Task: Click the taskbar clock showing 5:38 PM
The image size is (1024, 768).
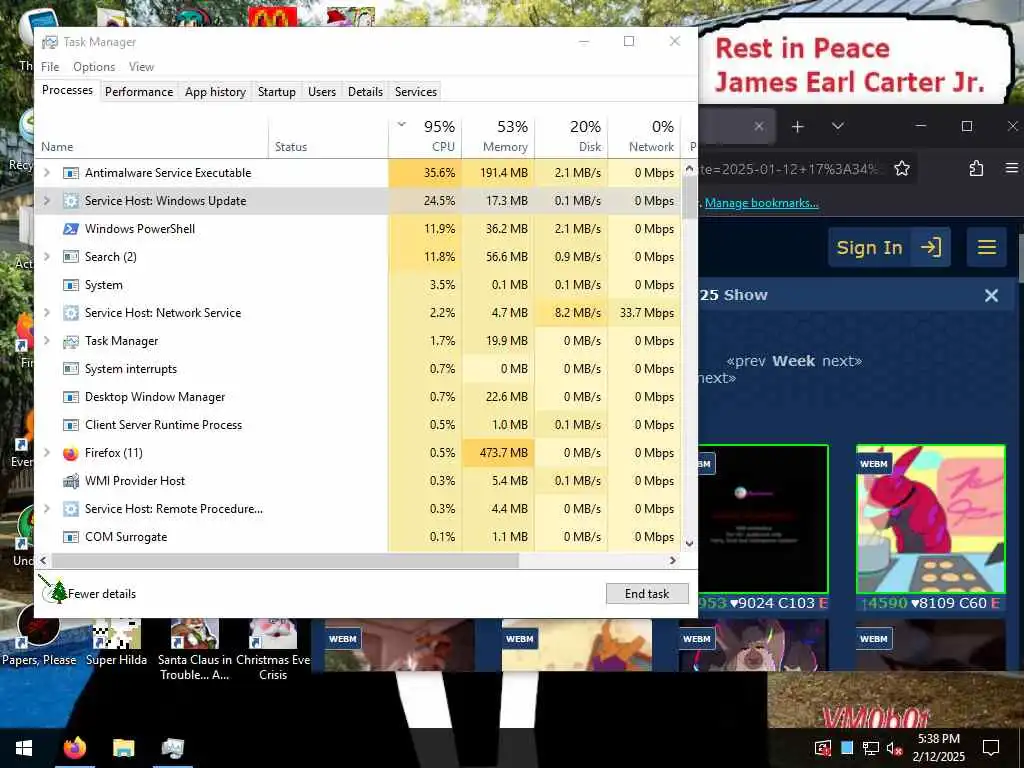Action: [938, 748]
